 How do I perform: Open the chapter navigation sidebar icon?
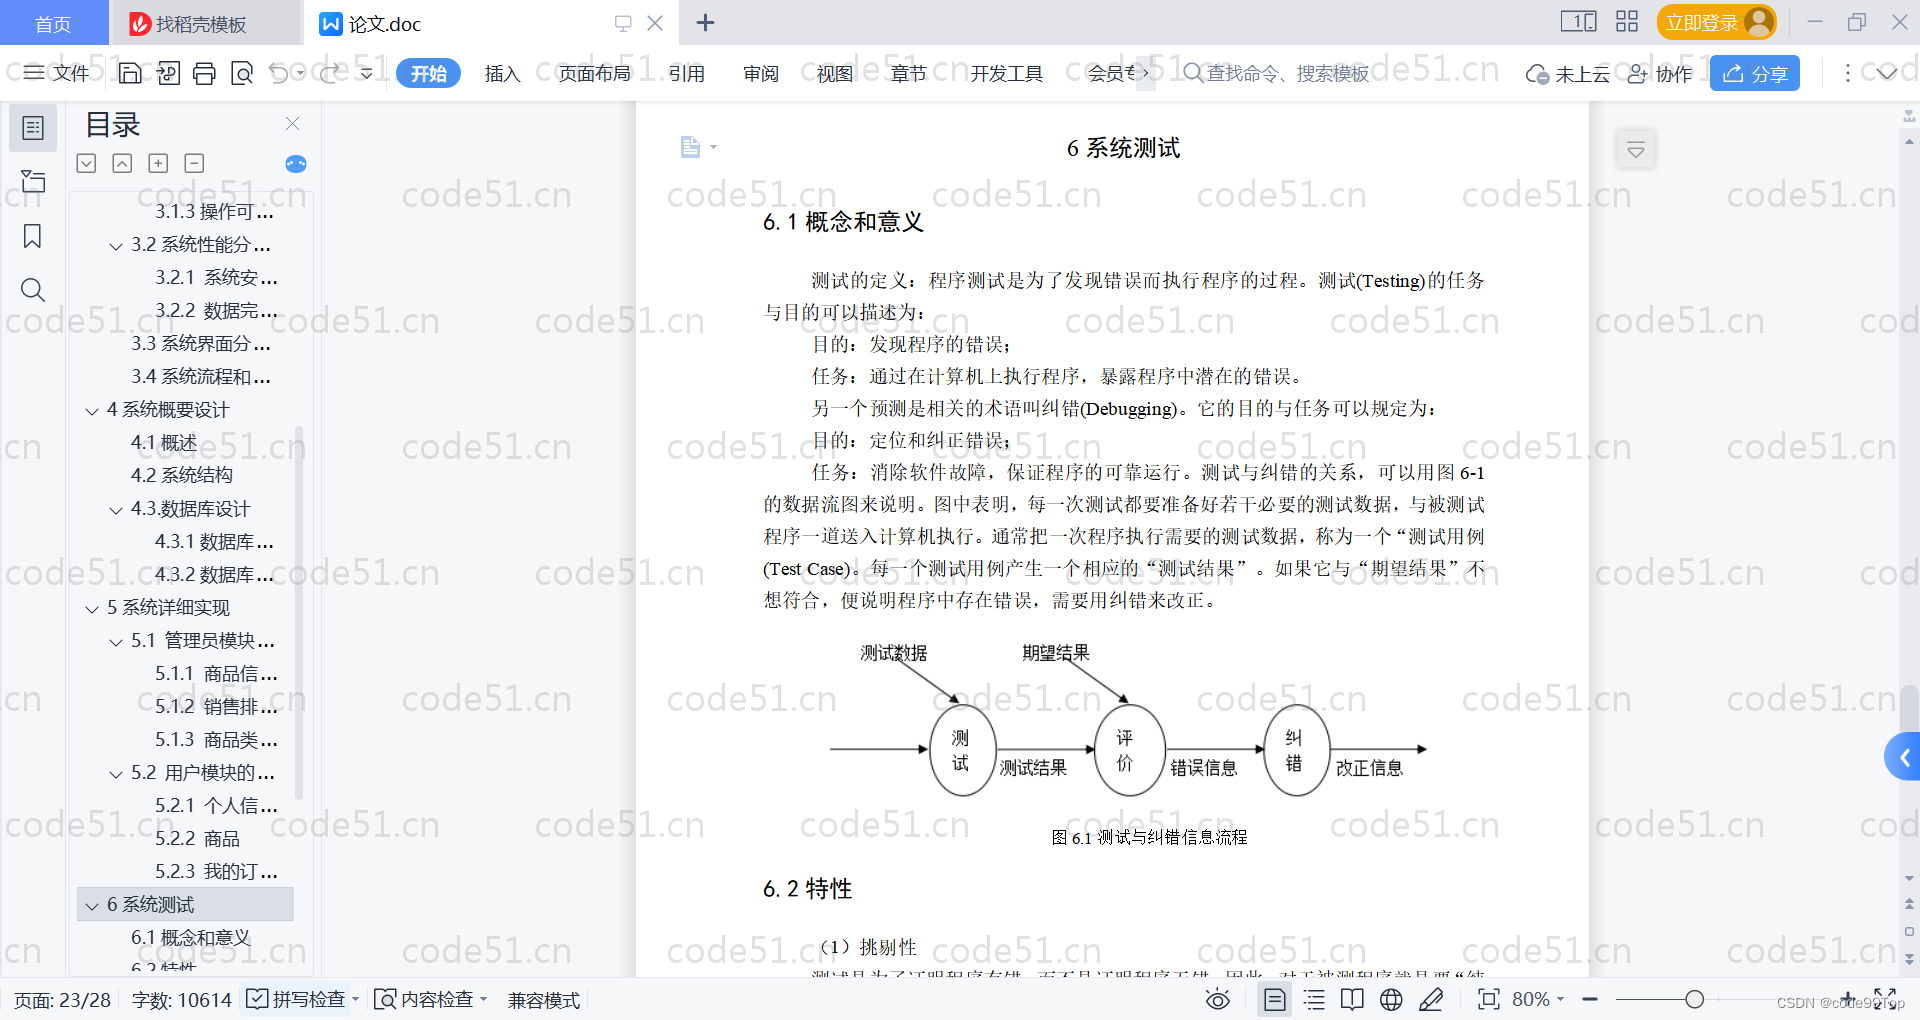click(33, 181)
